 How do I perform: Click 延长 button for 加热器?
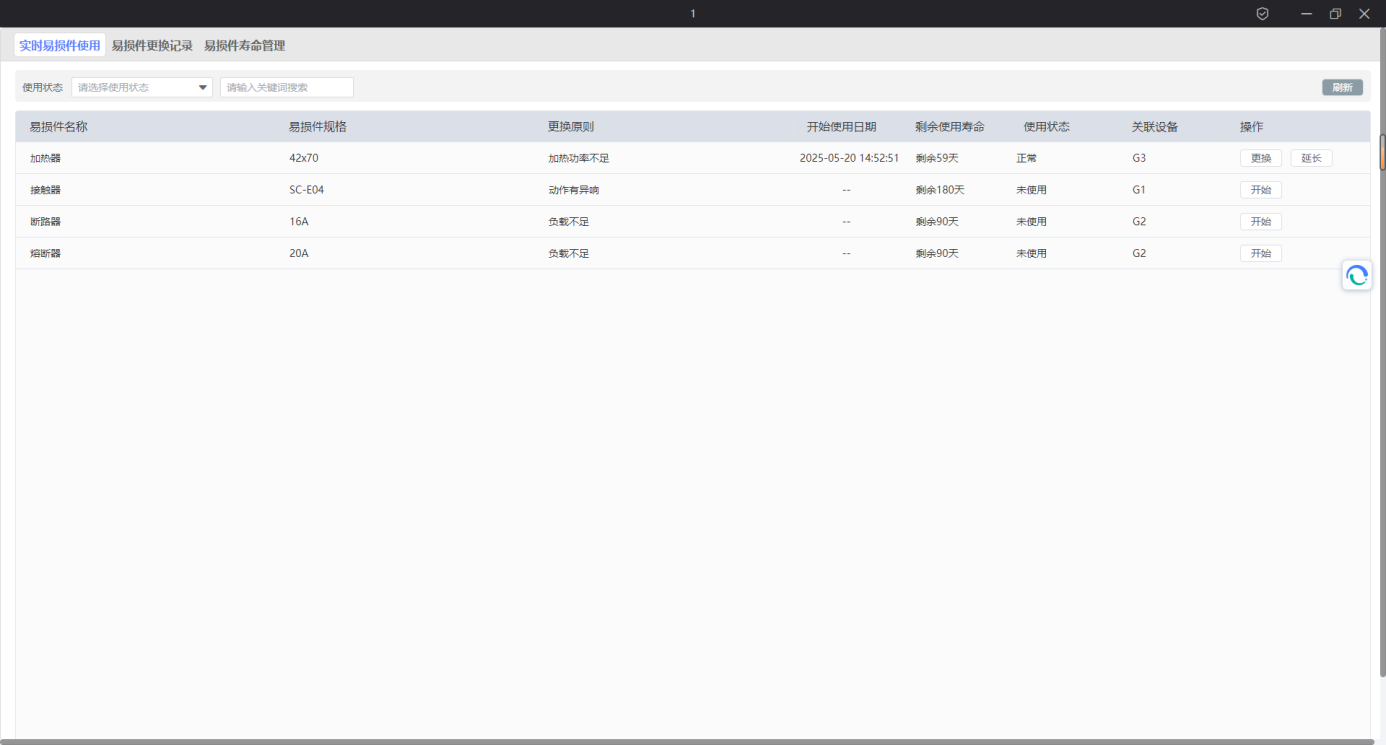pyautogui.click(x=1311, y=158)
